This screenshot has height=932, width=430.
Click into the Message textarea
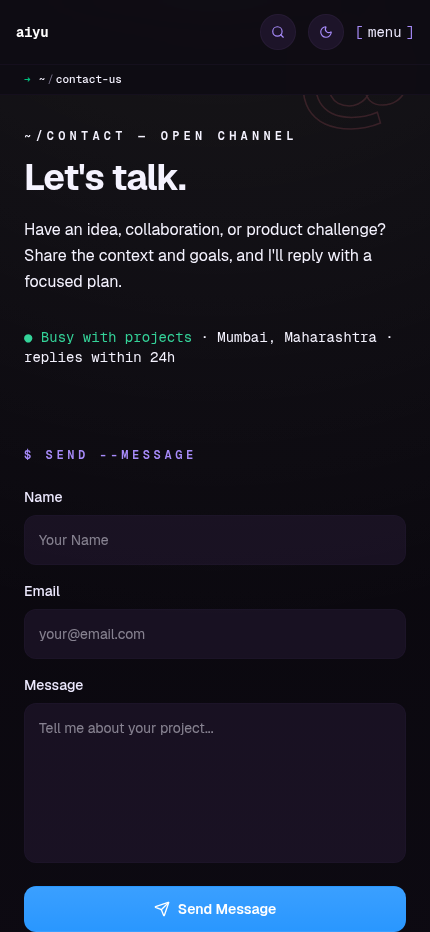pos(215,783)
